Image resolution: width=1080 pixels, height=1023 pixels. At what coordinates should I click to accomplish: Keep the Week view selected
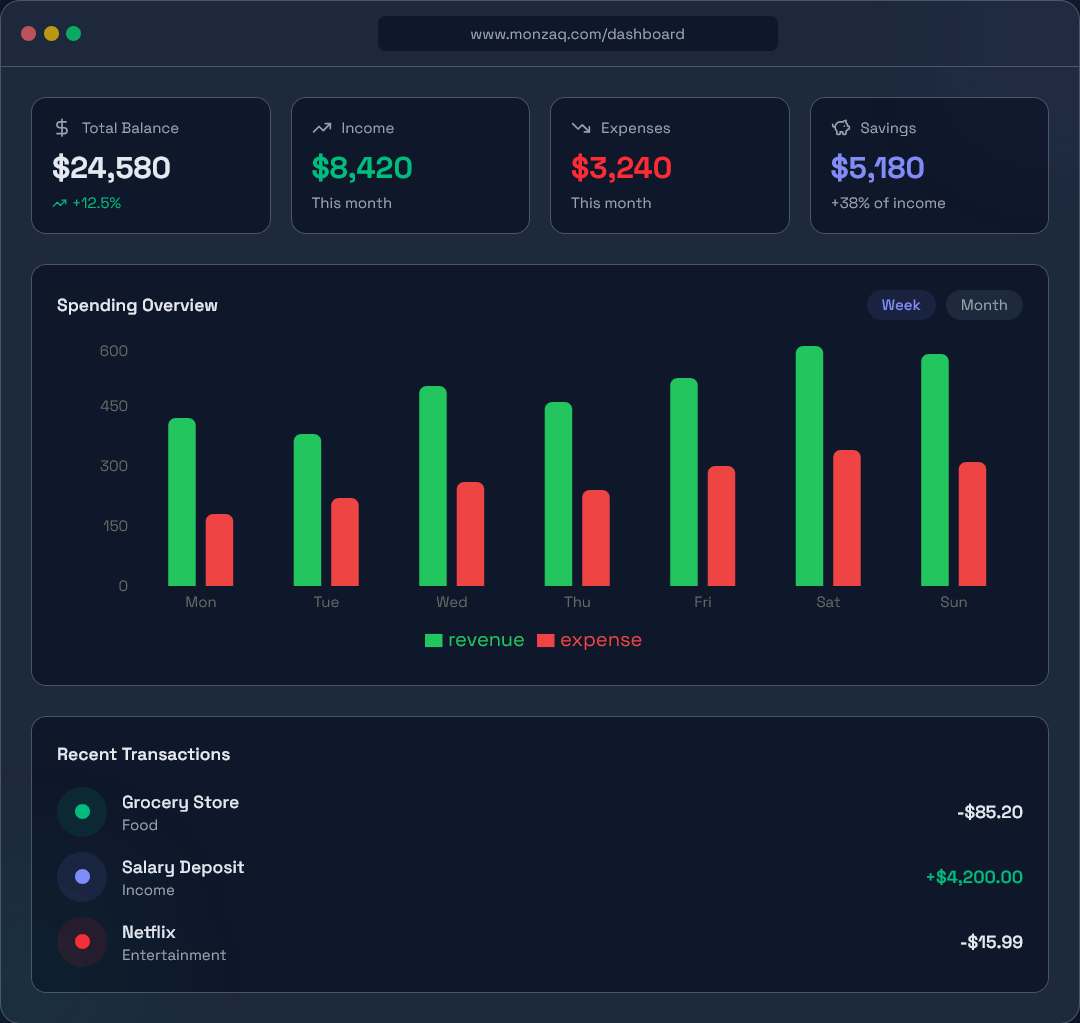(x=901, y=305)
